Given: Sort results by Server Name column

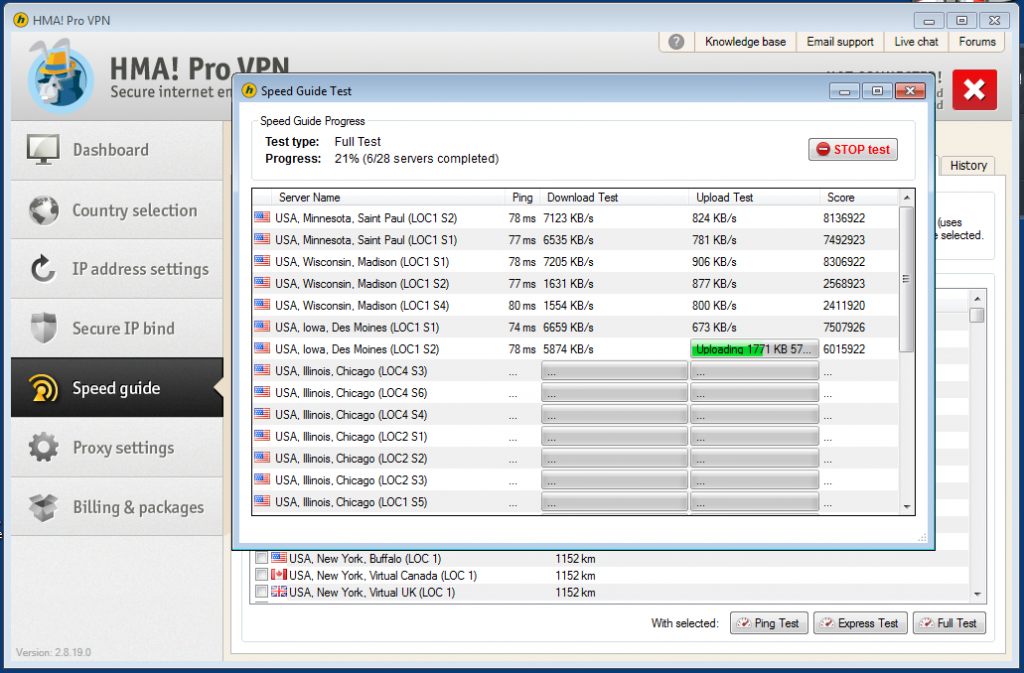Looking at the screenshot, I should (389, 197).
